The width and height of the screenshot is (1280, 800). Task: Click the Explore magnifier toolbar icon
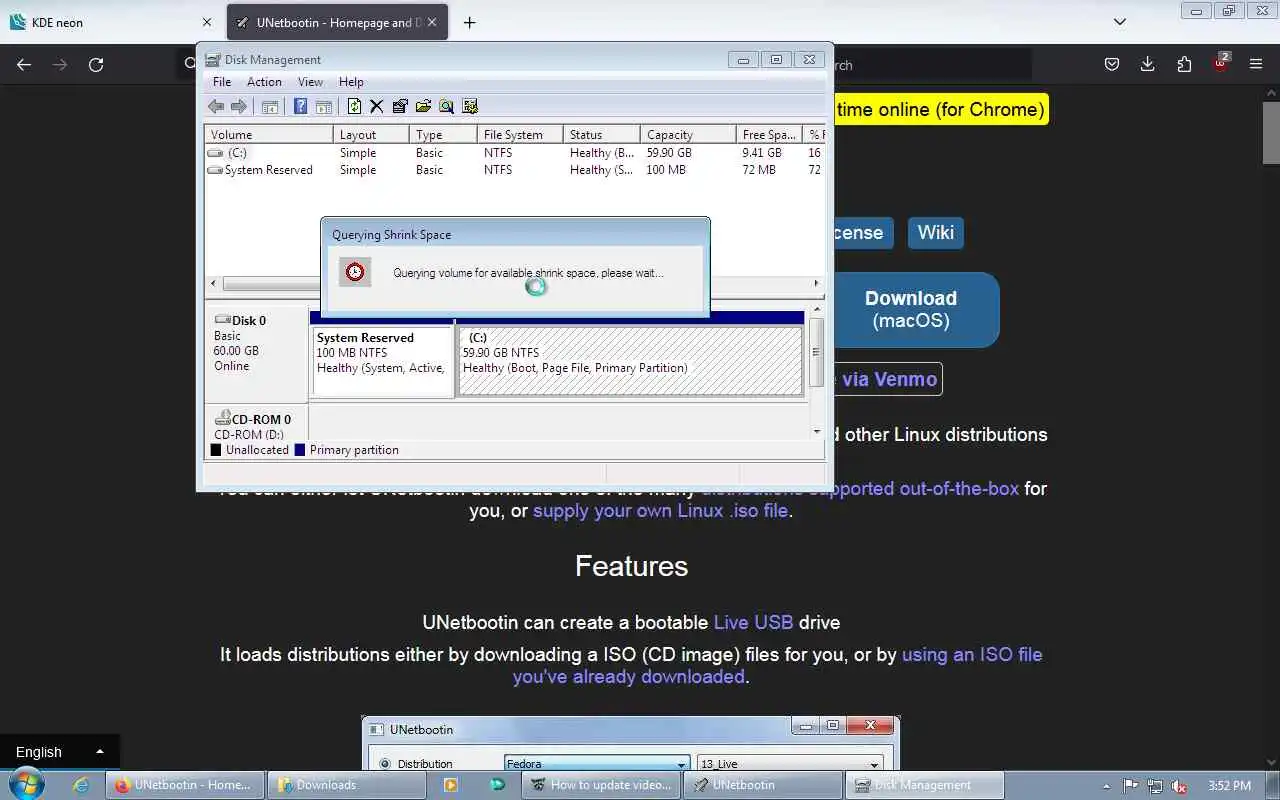point(446,107)
